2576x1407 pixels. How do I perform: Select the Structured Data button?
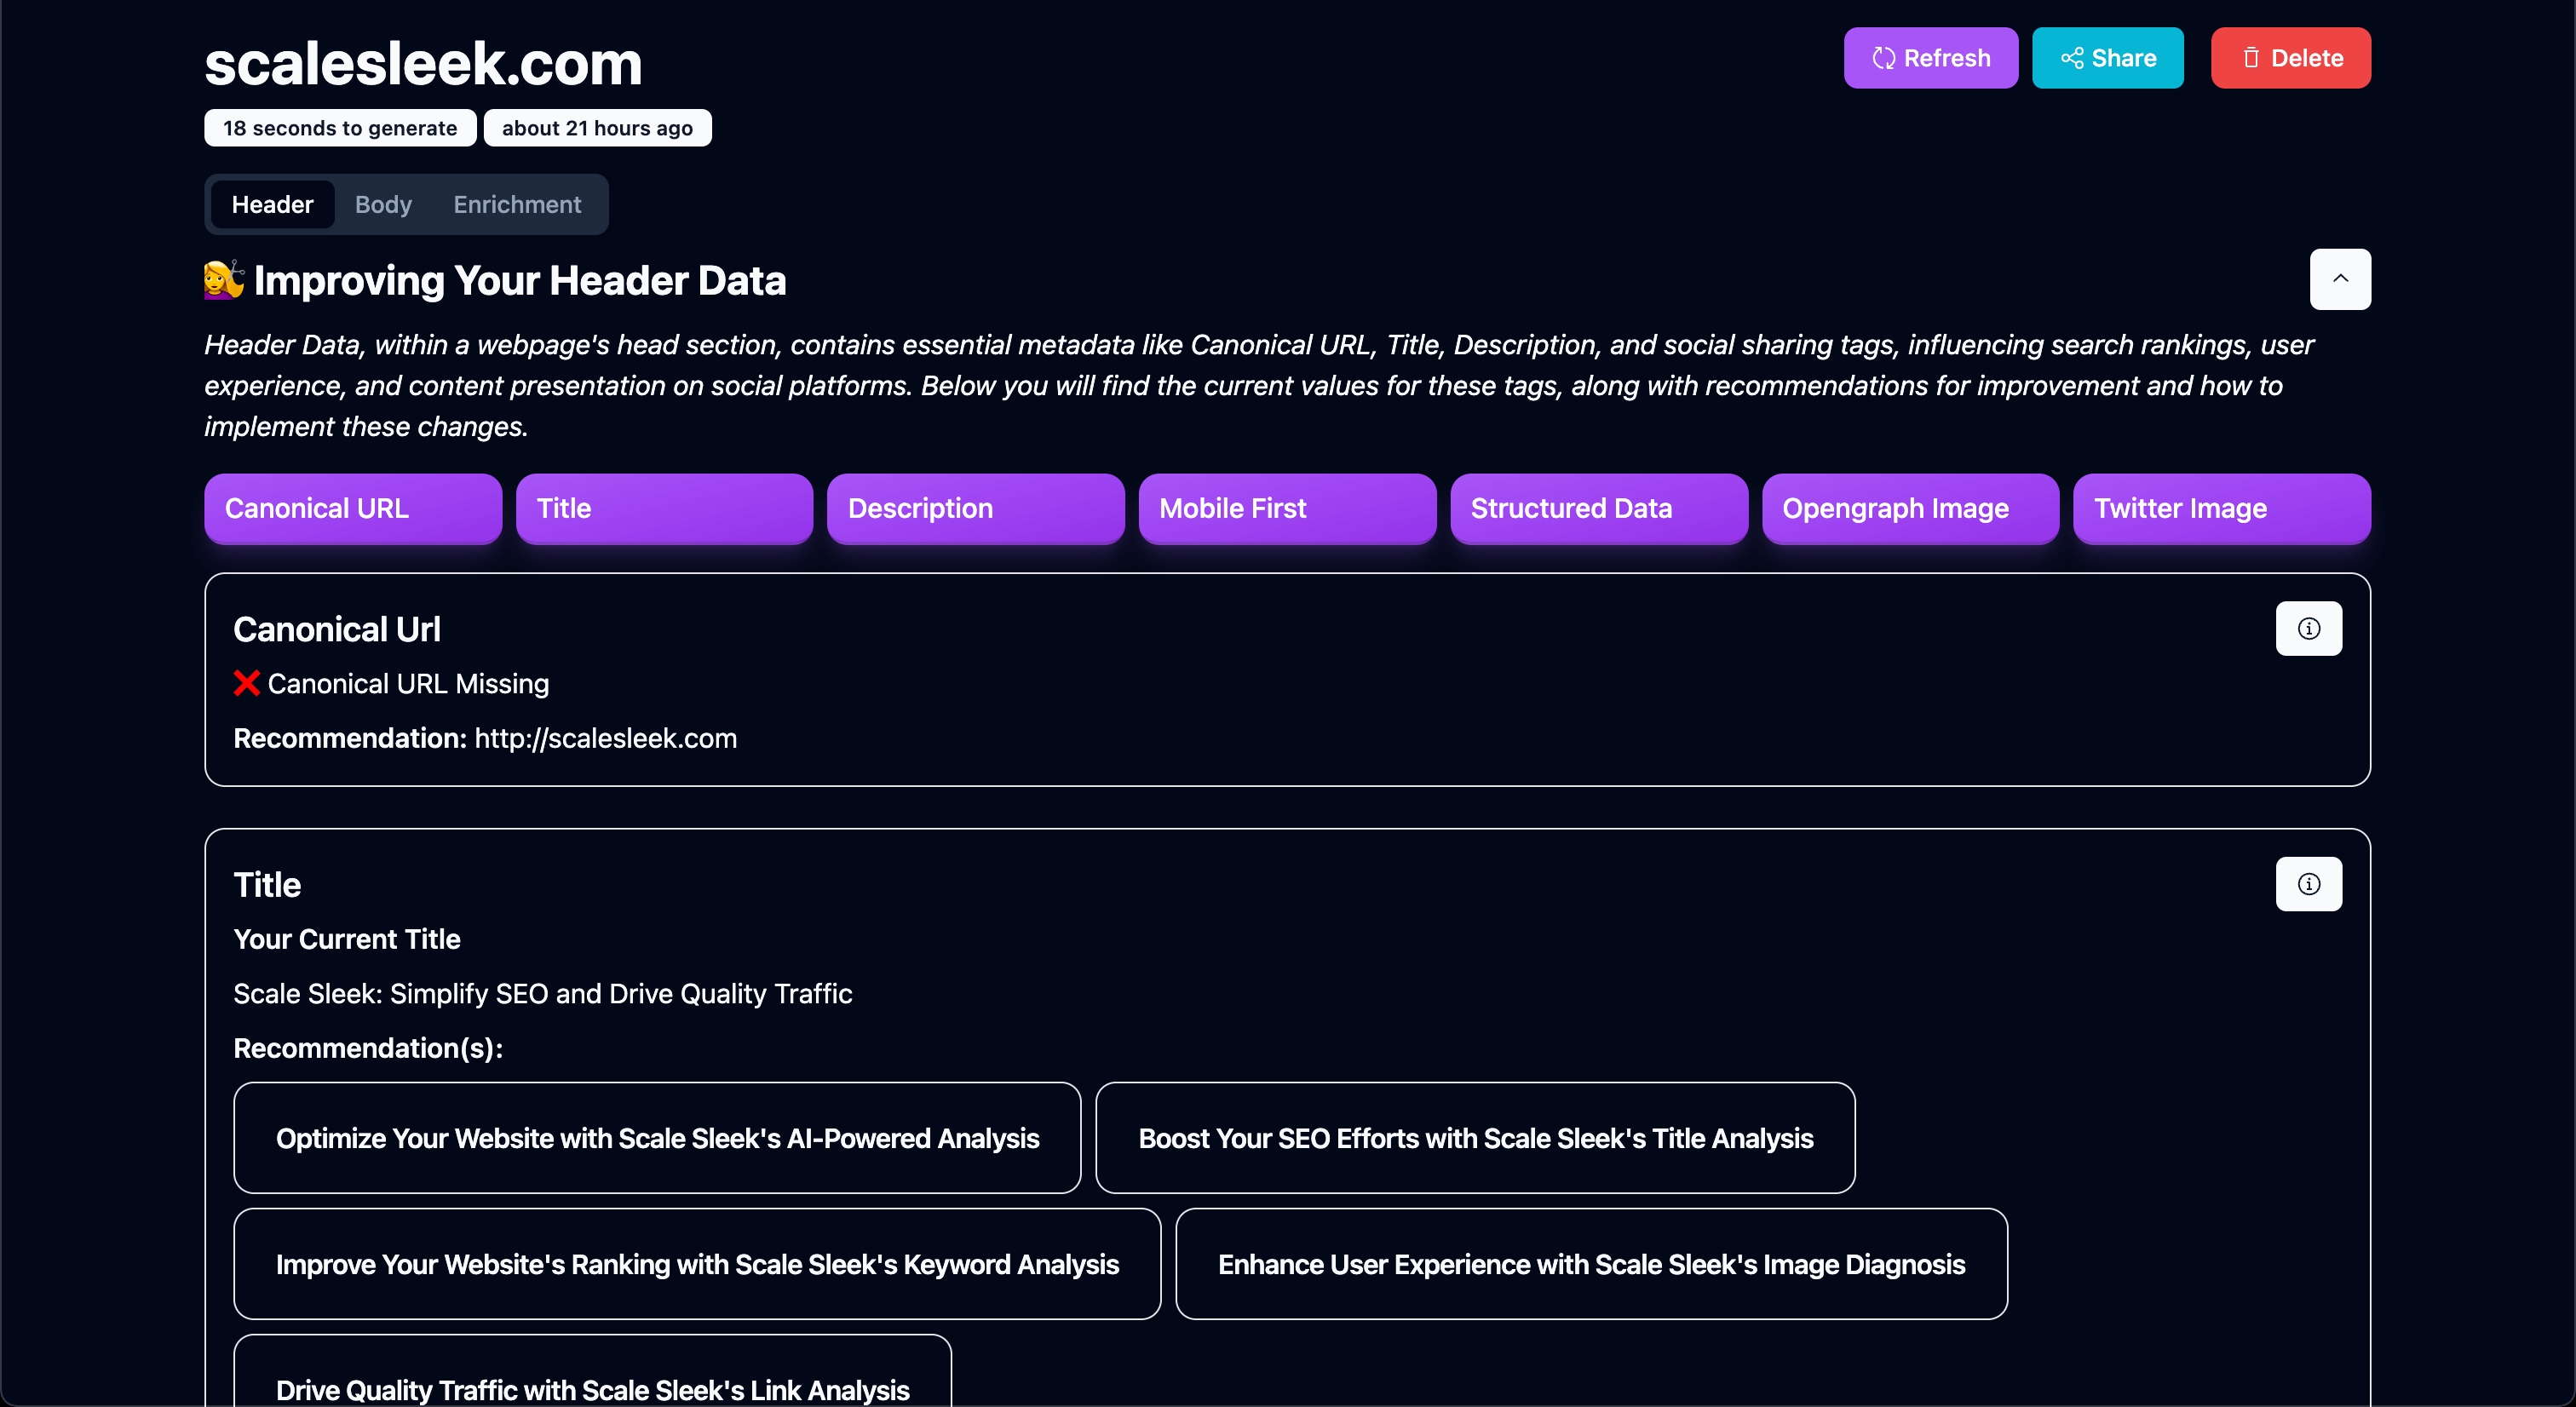point(1598,508)
